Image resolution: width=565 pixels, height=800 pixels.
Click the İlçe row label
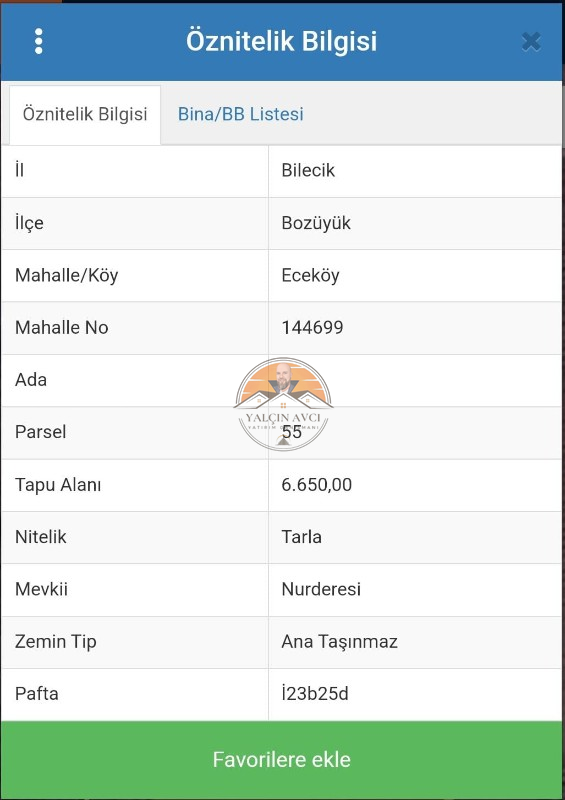pos(29,223)
